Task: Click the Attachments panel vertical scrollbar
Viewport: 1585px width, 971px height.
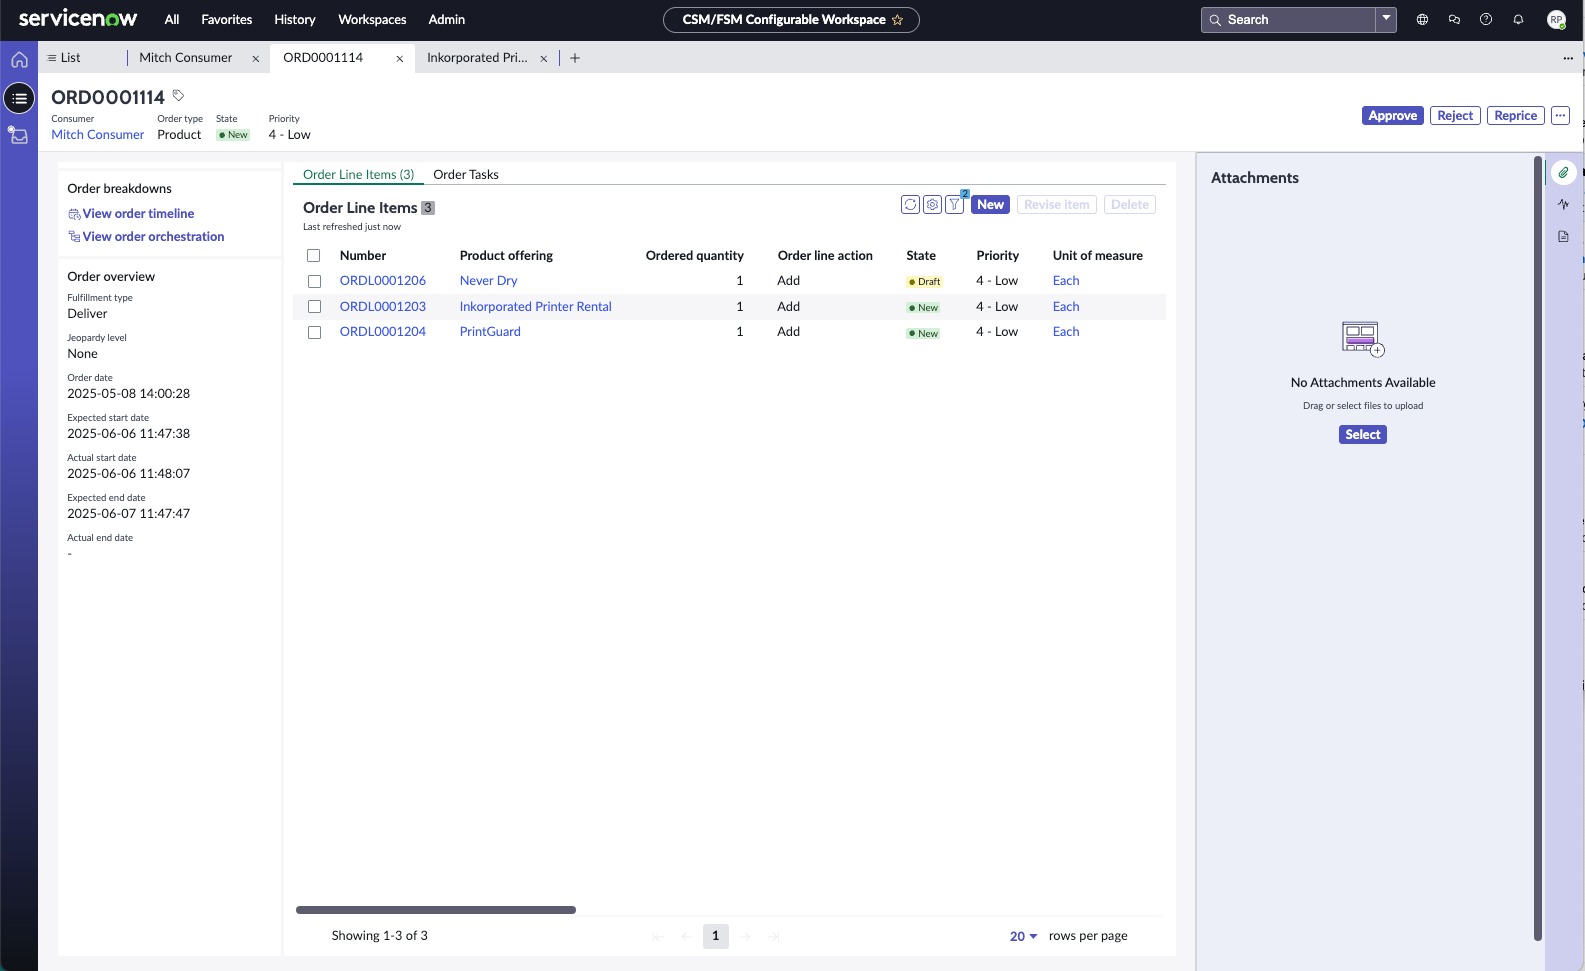Action: [1538, 547]
